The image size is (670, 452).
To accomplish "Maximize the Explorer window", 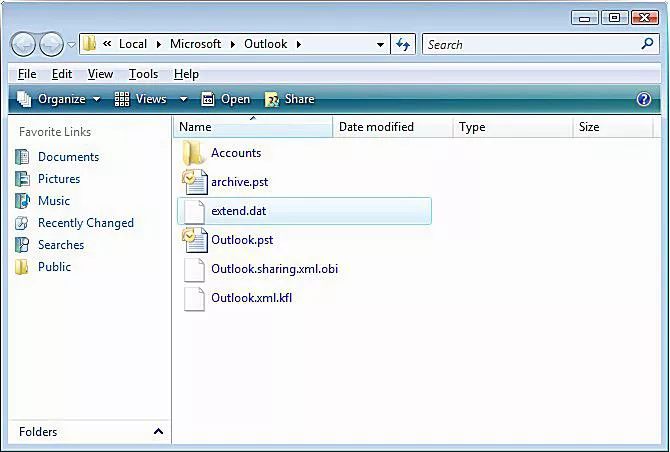I will pos(614,18).
